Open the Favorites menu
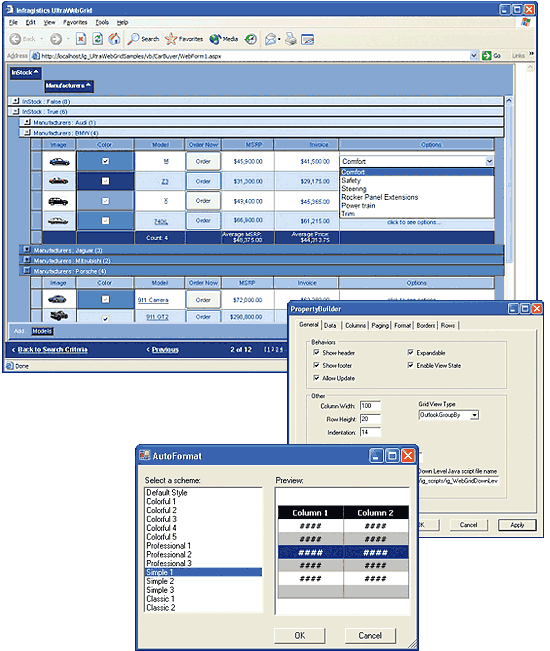Image resolution: width=550 pixels, height=651 pixels. click(75, 22)
